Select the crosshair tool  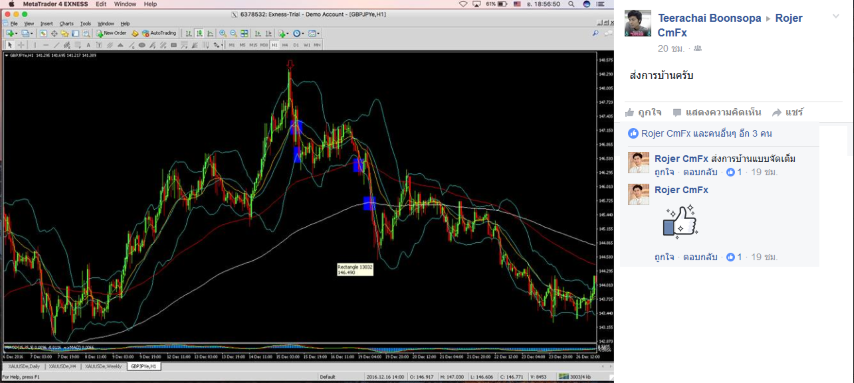tap(21, 45)
